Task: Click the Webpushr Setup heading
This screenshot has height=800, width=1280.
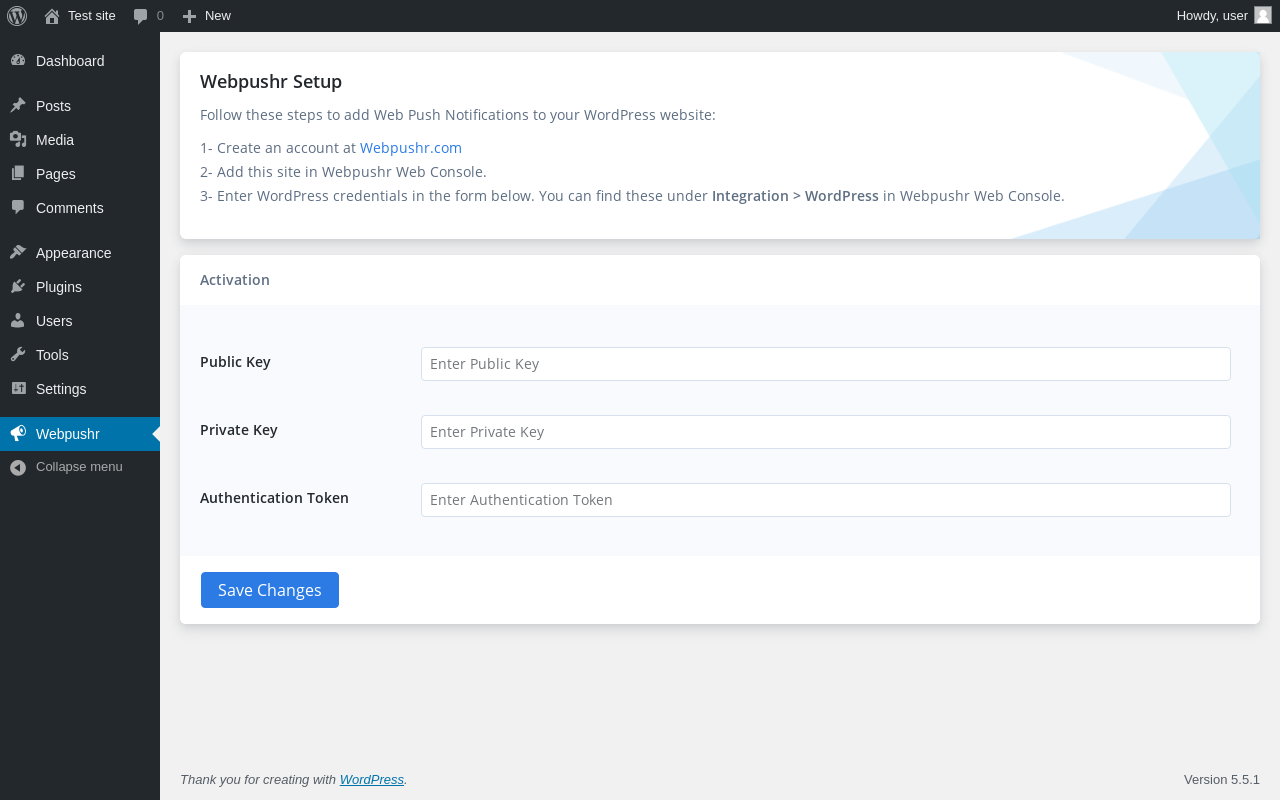Action: coord(271,82)
